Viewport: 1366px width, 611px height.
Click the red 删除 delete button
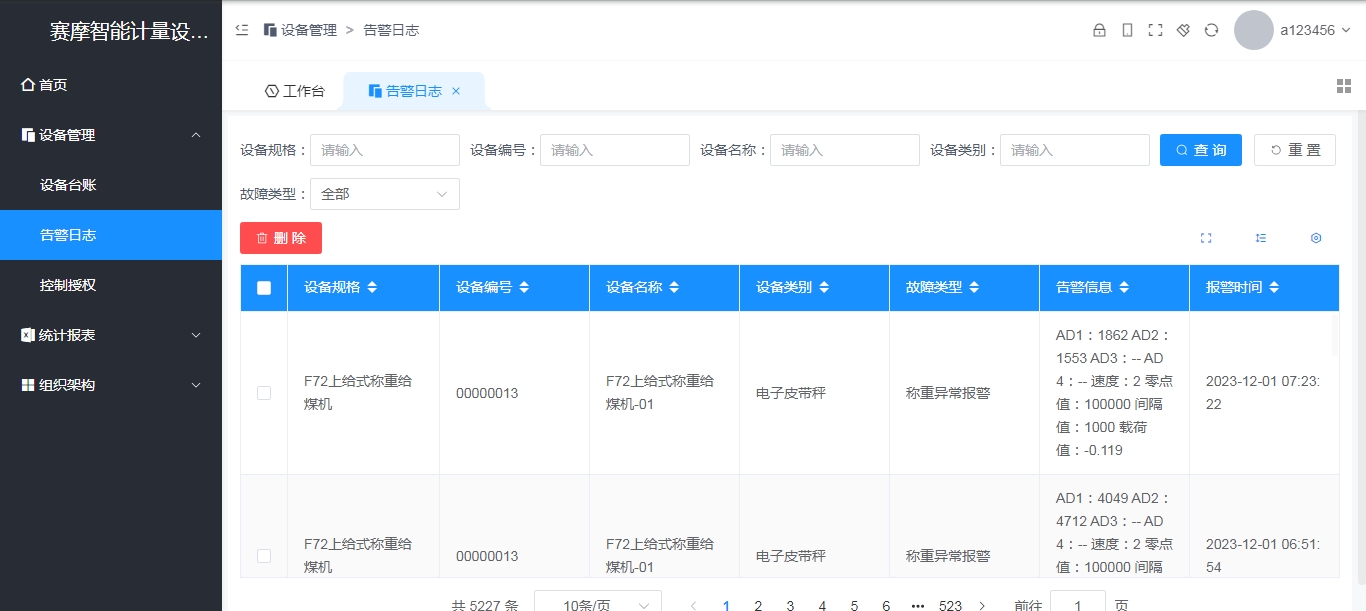click(x=281, y=237)
